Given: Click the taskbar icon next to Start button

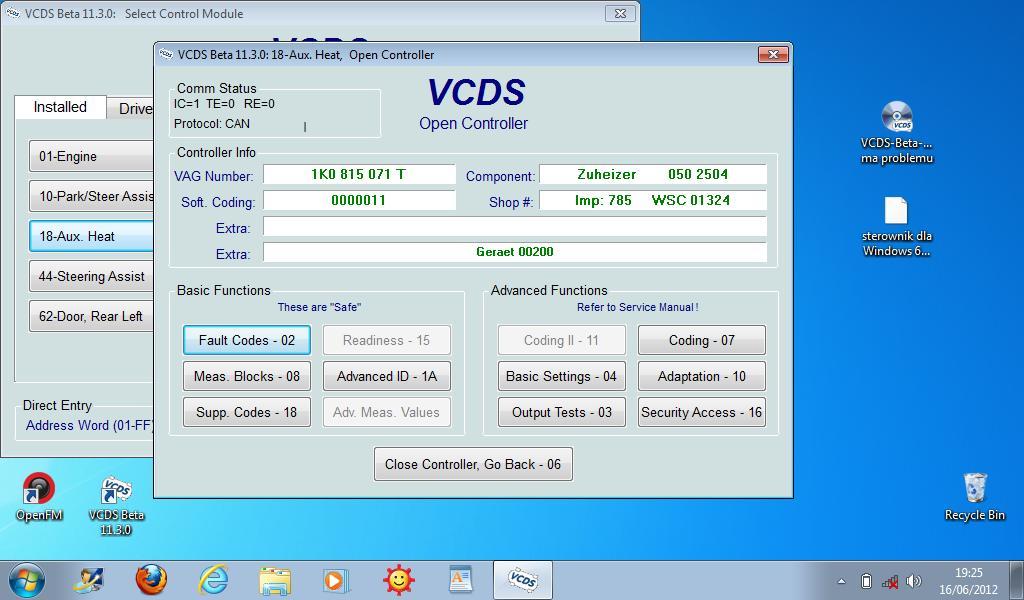Looking at the screenshot, I should pyautogui.click(x=89, y=580).
